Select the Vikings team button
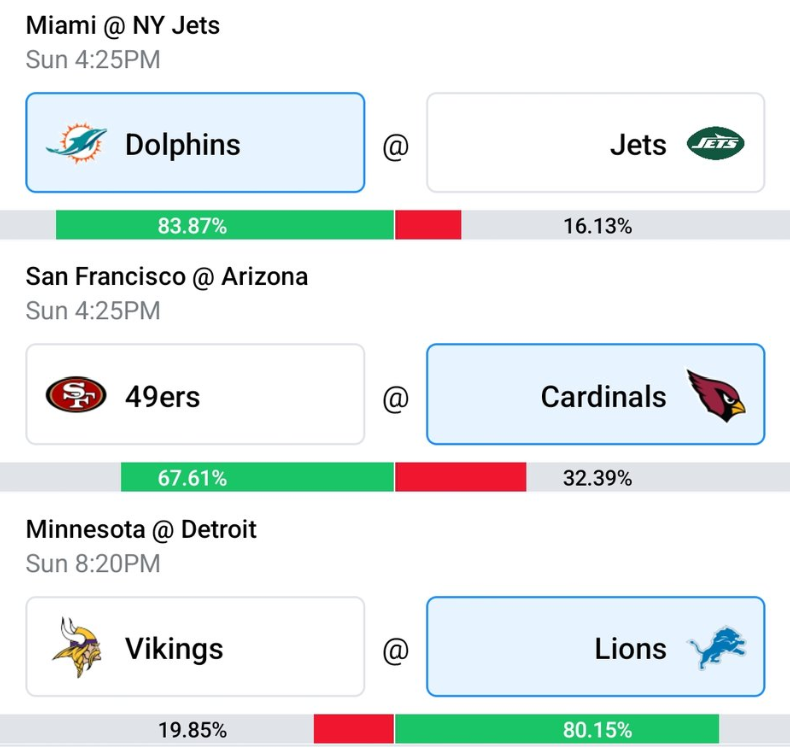This screenshot has width=790, height=754. click(195, 647)
